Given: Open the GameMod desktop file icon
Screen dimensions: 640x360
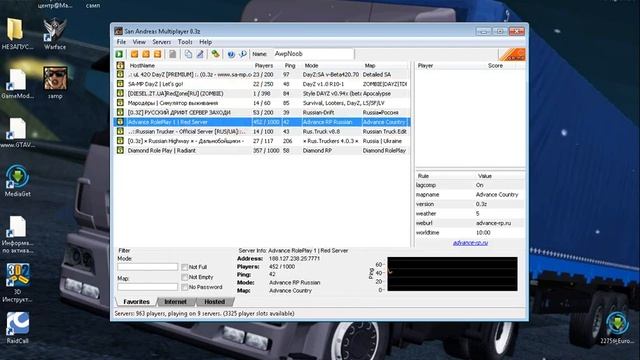Looking at the screenshot, I should tap(18, 83).
